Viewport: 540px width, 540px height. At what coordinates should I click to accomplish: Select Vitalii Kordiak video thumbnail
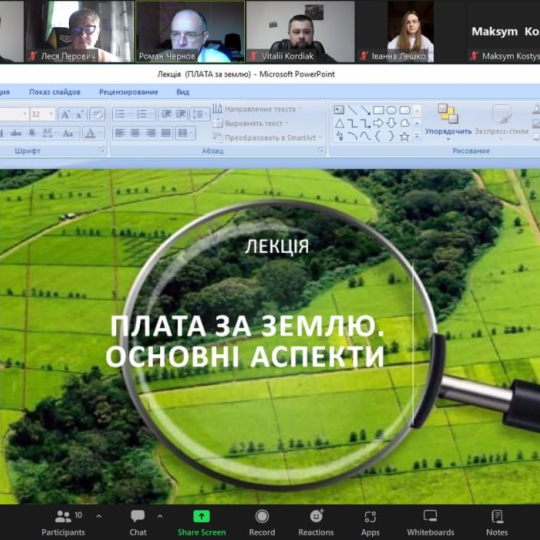[x=301, y=31]
